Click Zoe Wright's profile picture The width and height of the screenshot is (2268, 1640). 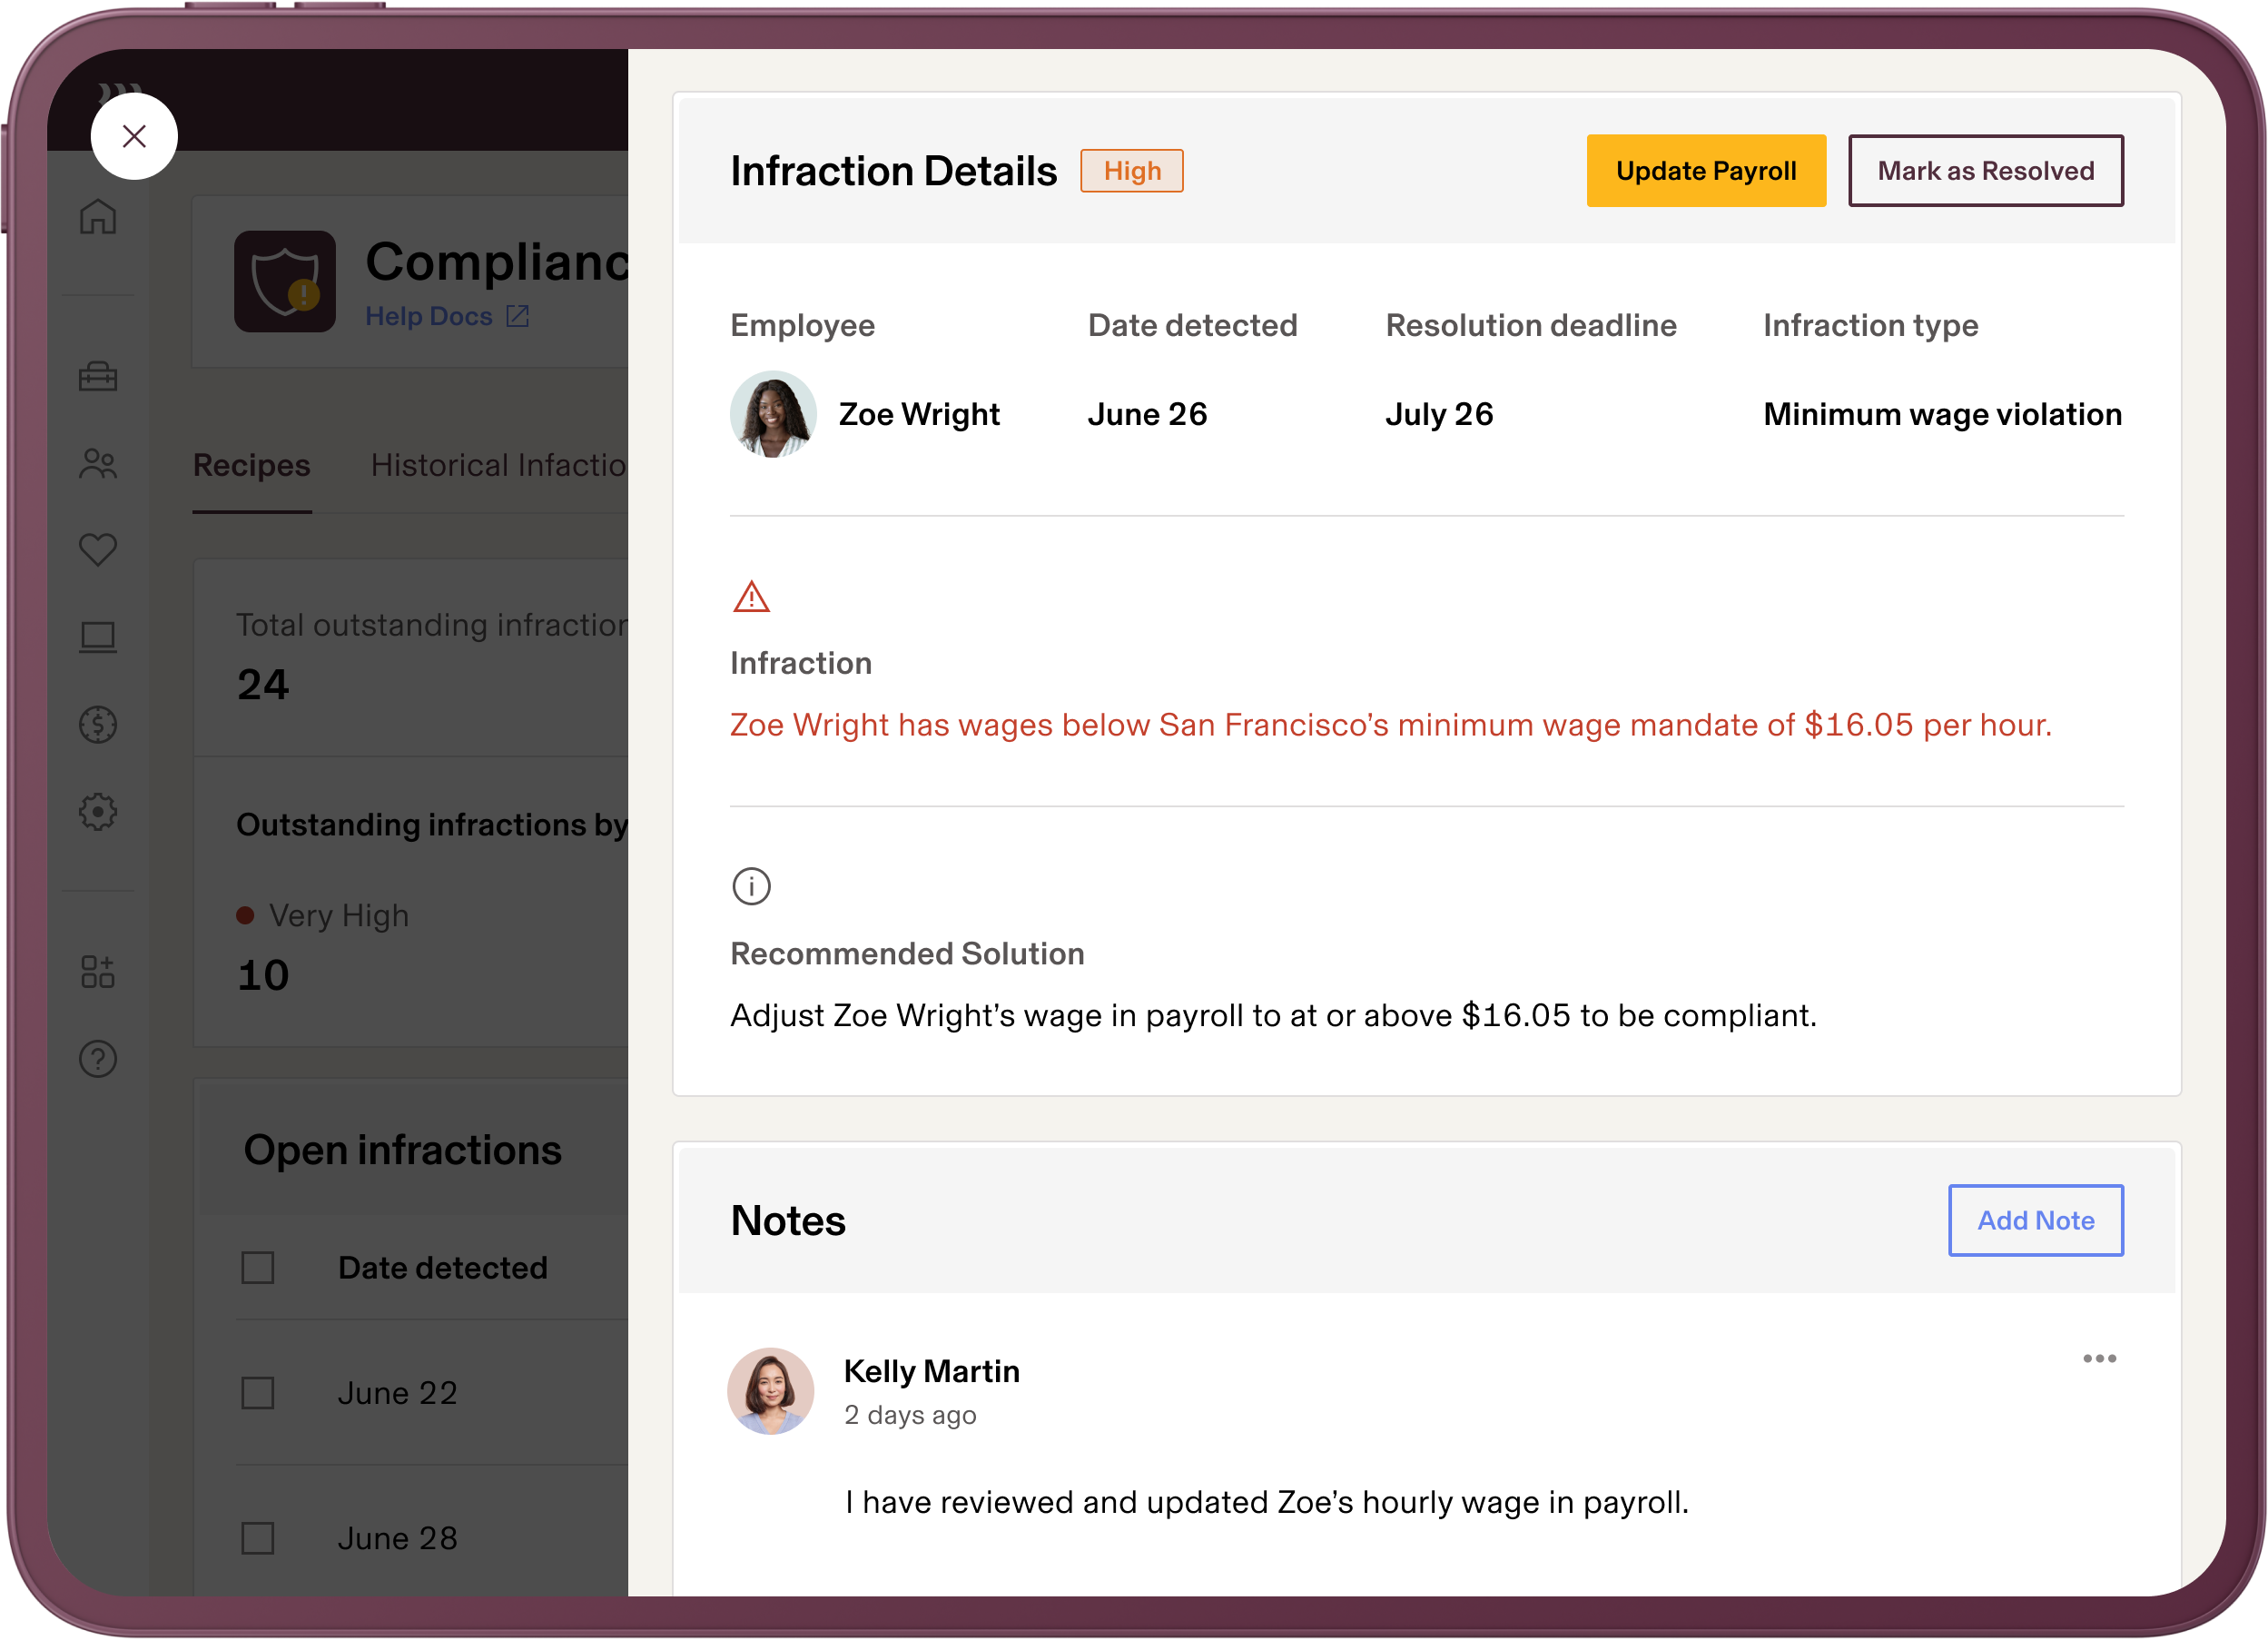click(772, 413)
